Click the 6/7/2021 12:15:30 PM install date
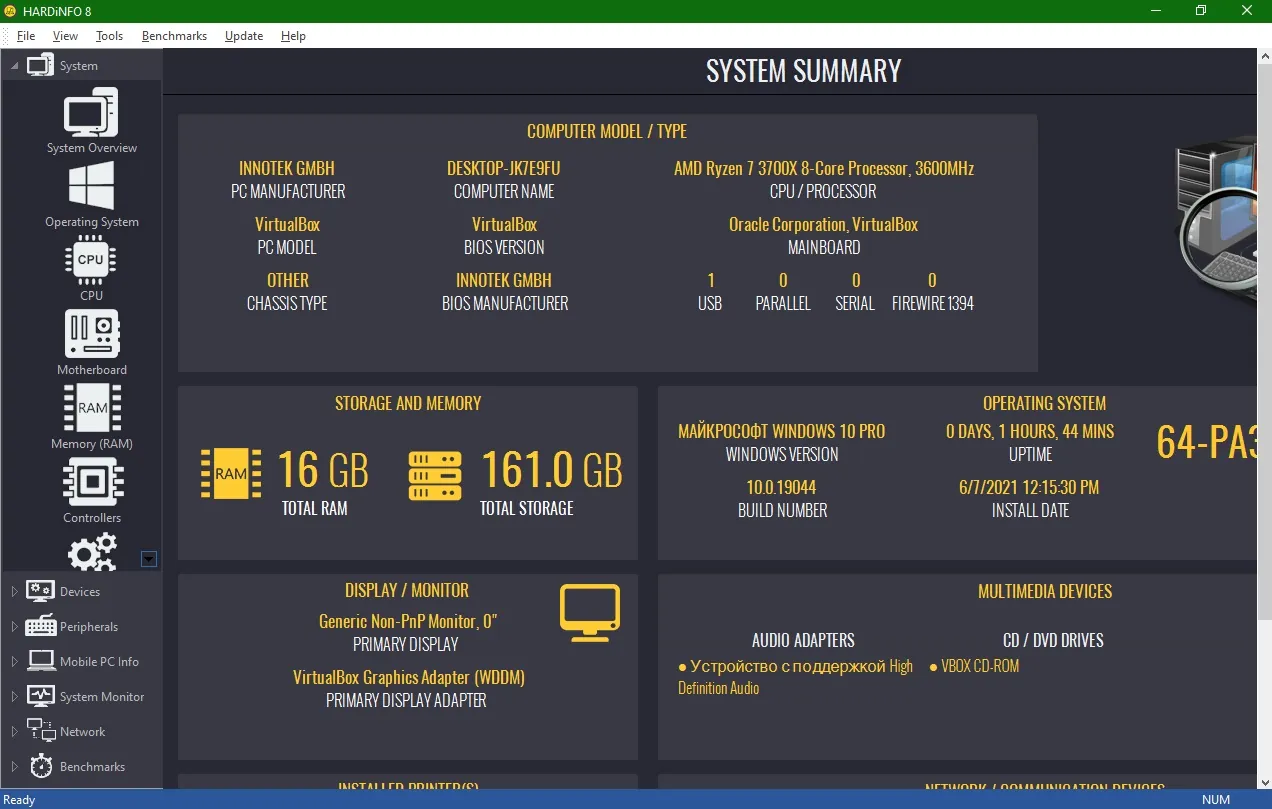This screenshot has height=809, width=1272. [1029, 488]
